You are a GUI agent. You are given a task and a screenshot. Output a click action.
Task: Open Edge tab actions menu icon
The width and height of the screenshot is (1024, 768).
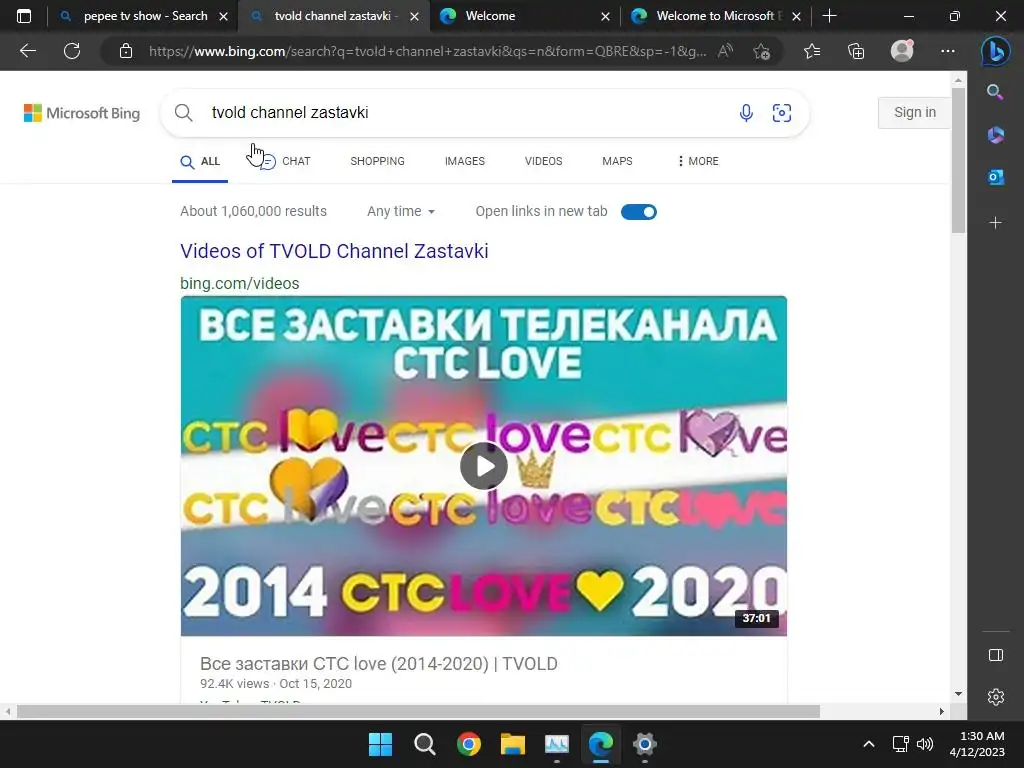coord(24,16)
